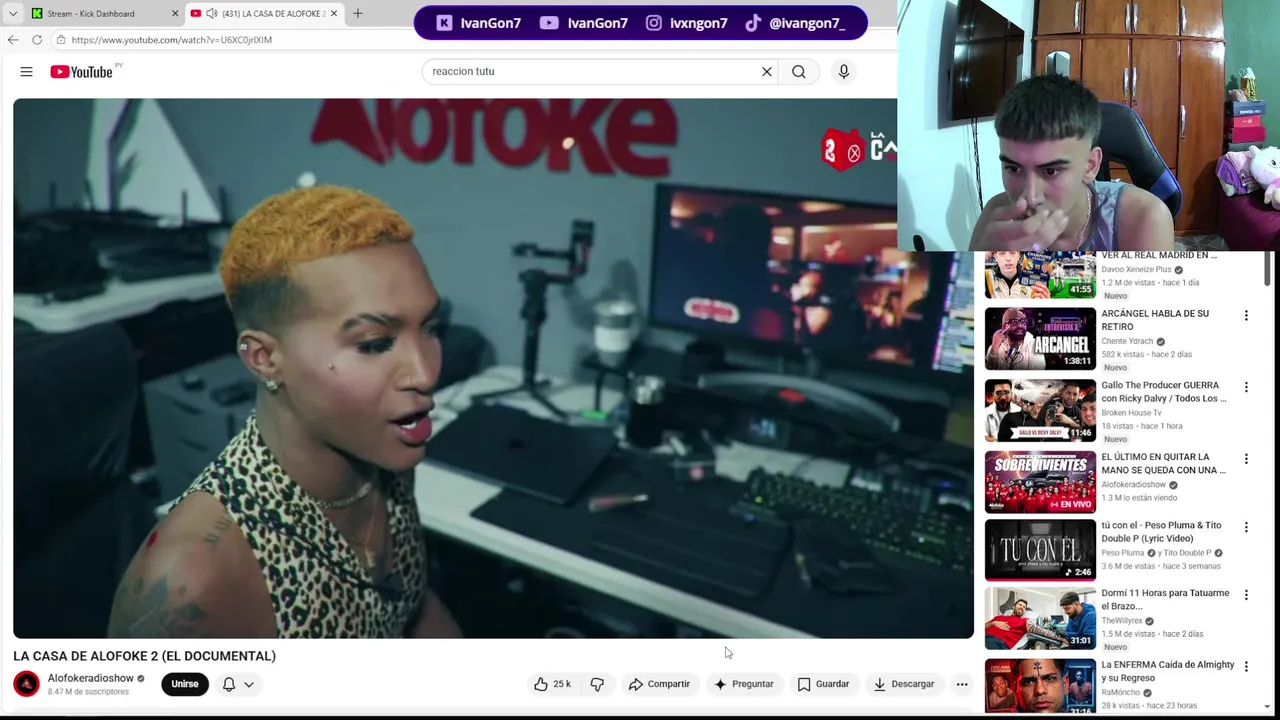This screenshot has width=1280, height=720.
Task: Open the tab list dropdown arrow
Action: (x=13, y=14)
